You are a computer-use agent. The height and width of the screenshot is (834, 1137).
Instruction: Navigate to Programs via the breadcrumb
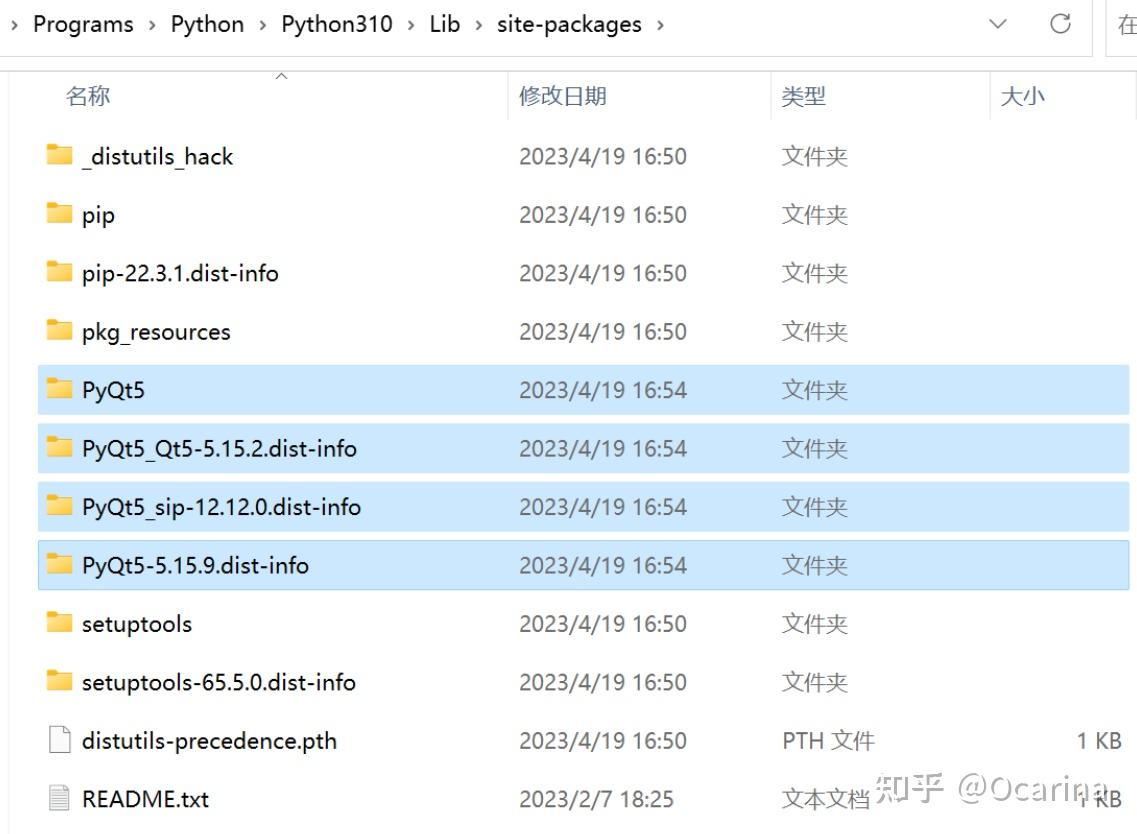tap(82, 24)
